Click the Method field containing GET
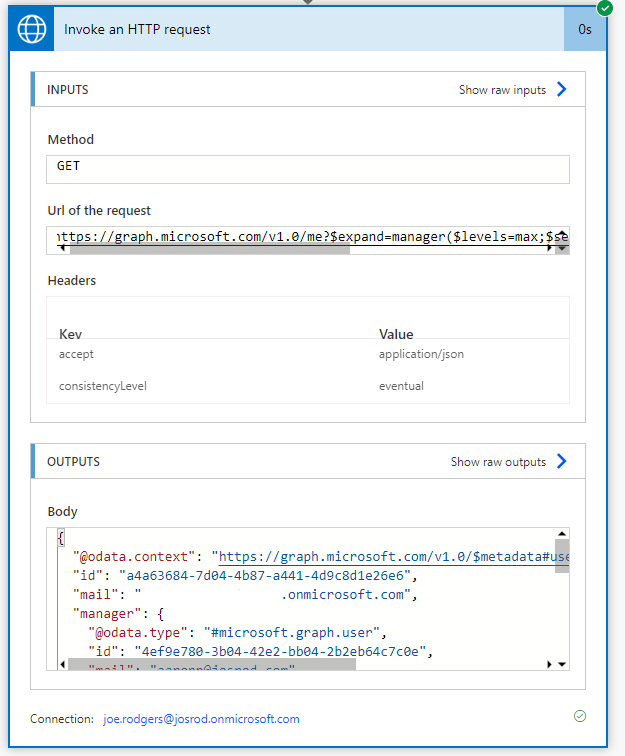 pyautogui.click(x=308, y=169)
